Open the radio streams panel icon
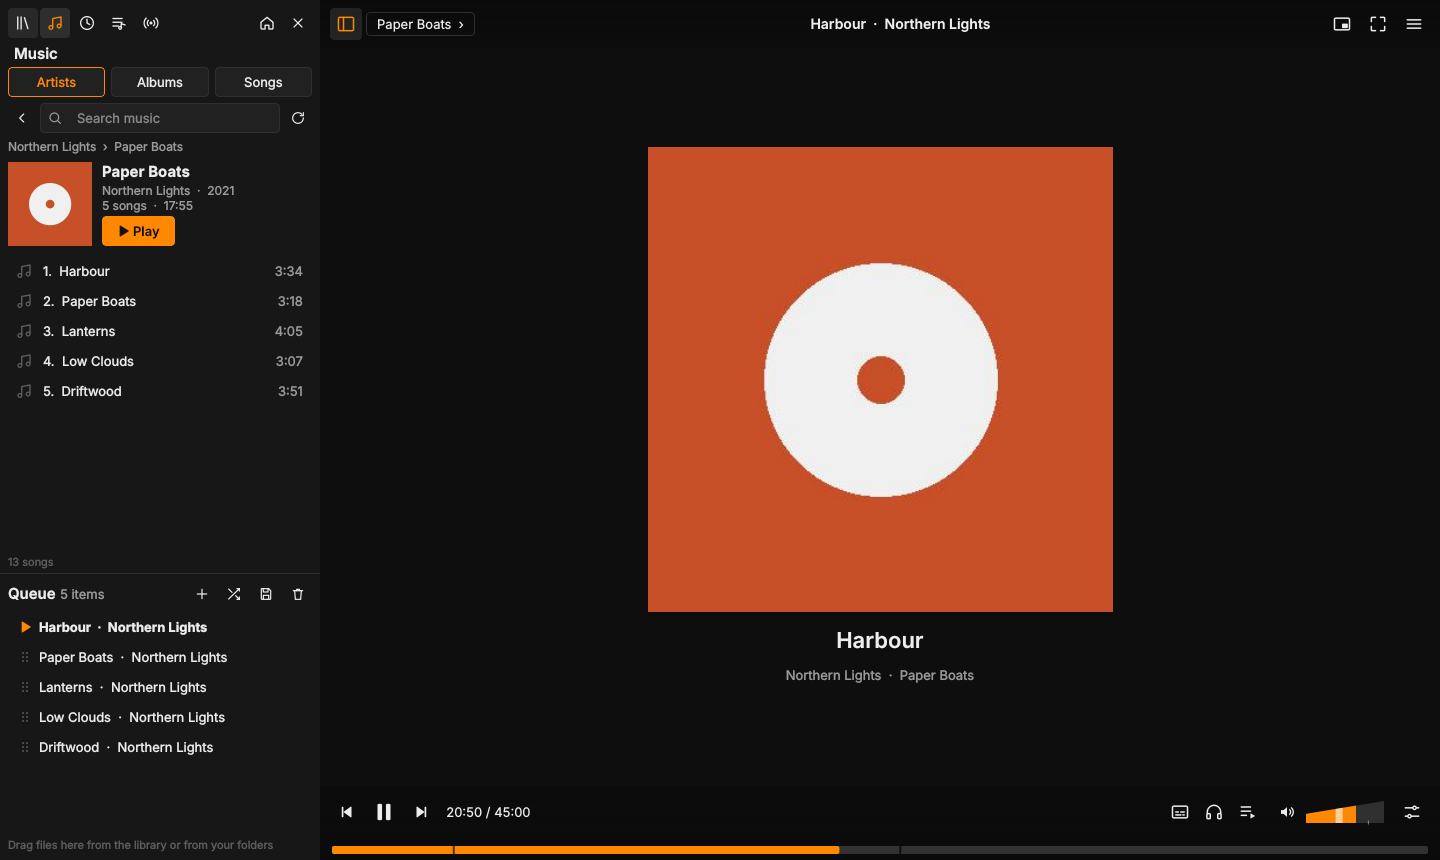1440x860 pixels. point(151,23)
